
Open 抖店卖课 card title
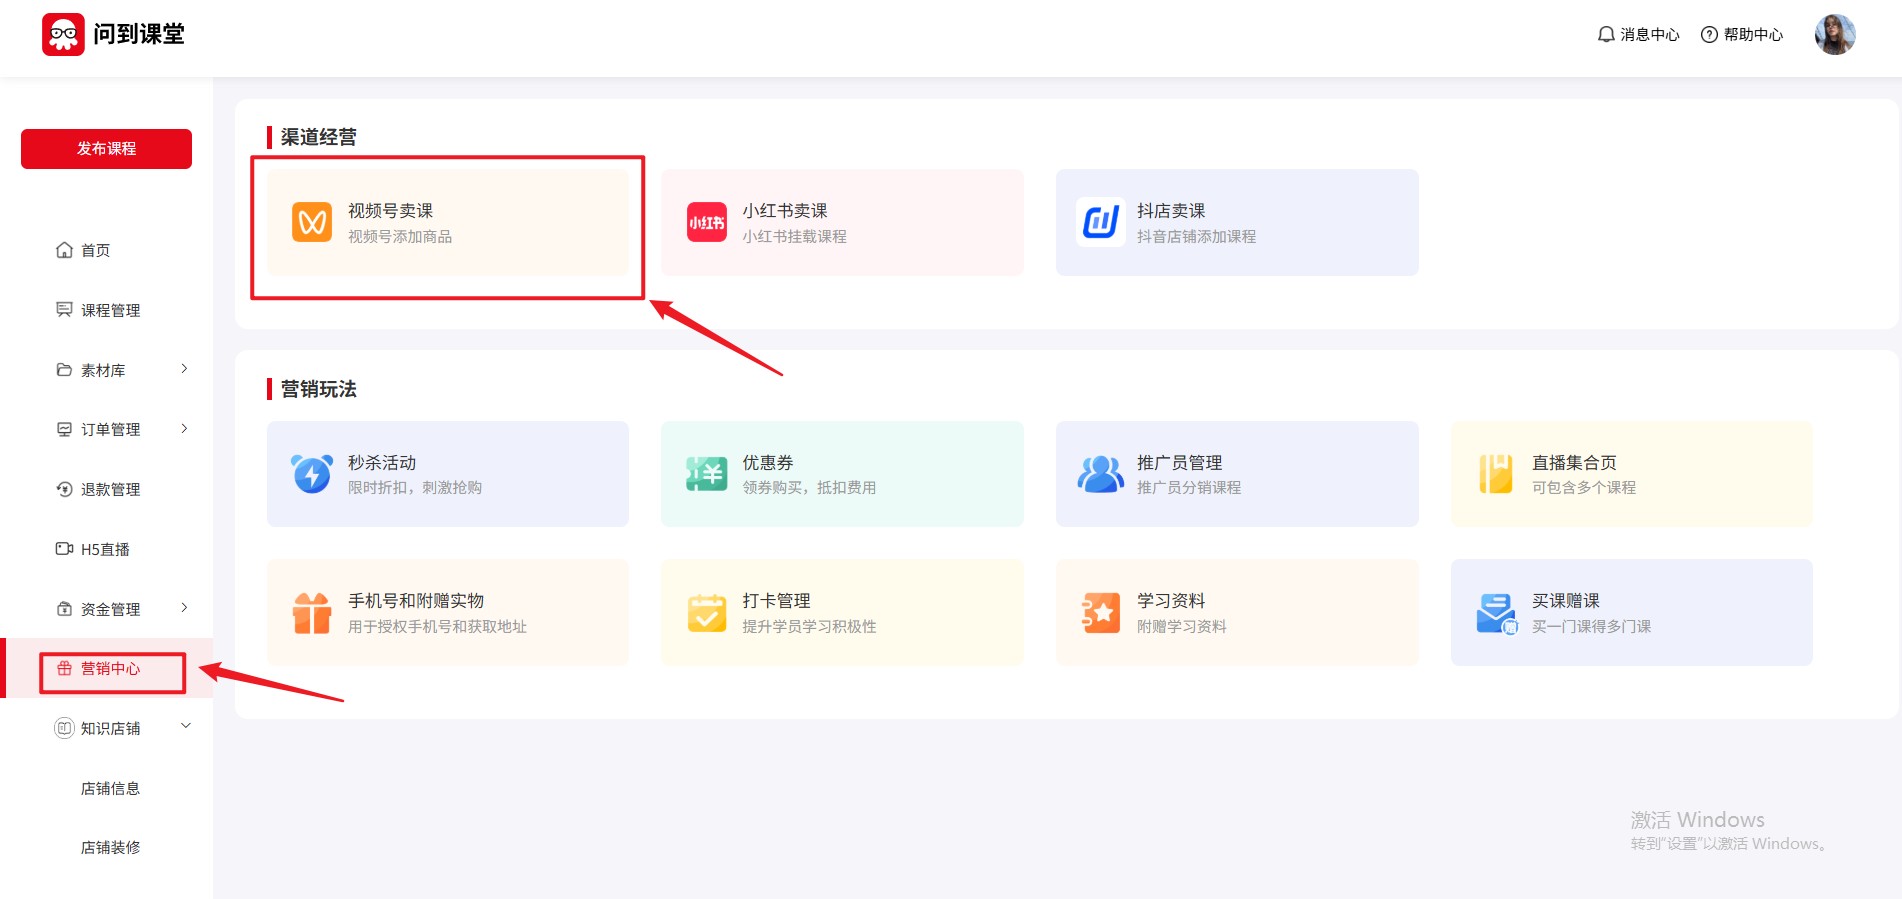pos(1171,211)
